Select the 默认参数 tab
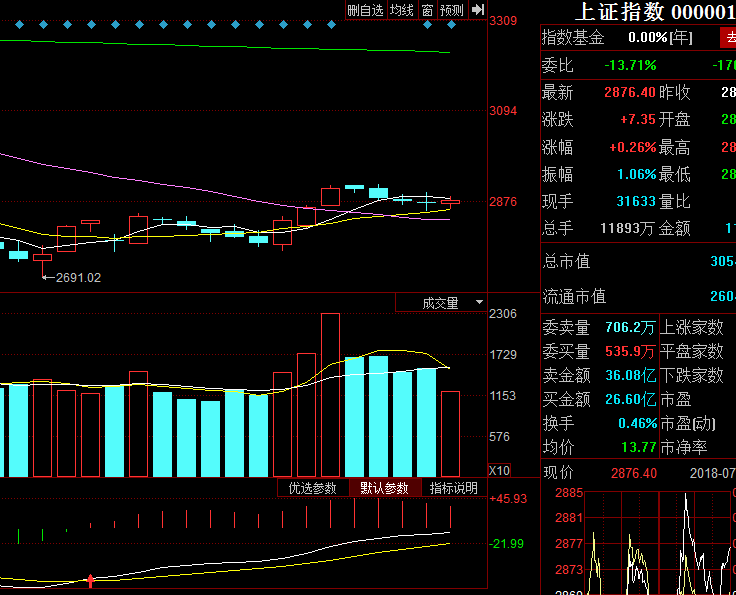 [384, 488]
